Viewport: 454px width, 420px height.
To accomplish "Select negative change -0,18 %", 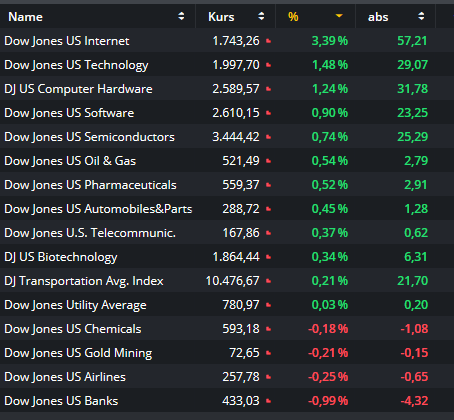I will pos(328,329).
